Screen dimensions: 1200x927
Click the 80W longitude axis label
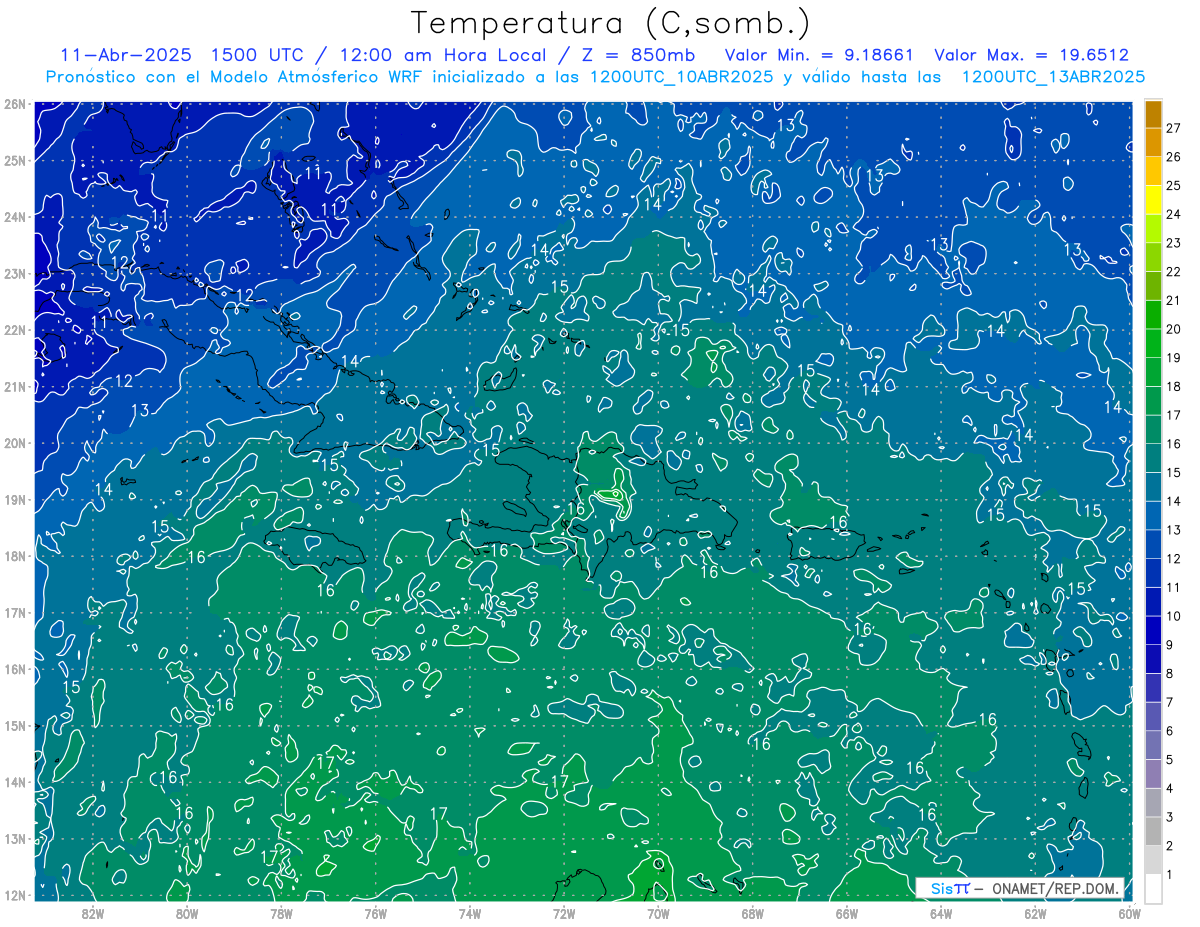point(186,913)
